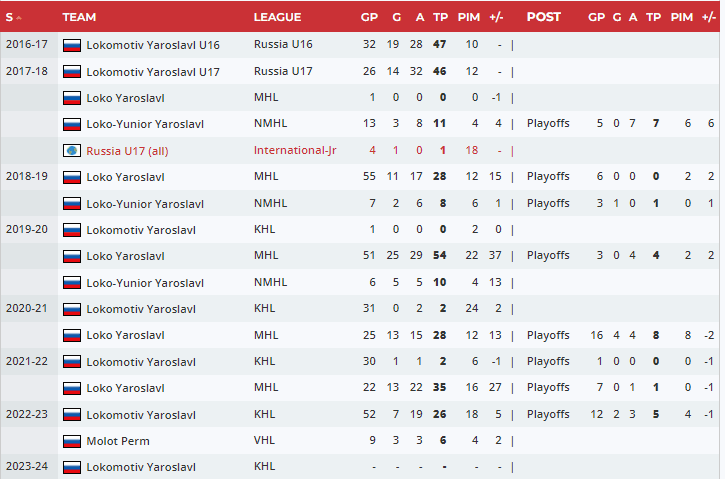Image resolution: width=725 pixels, height=479 pixels.
Task: Click the flag in the International-Jr row
Action: coord(71,151)
